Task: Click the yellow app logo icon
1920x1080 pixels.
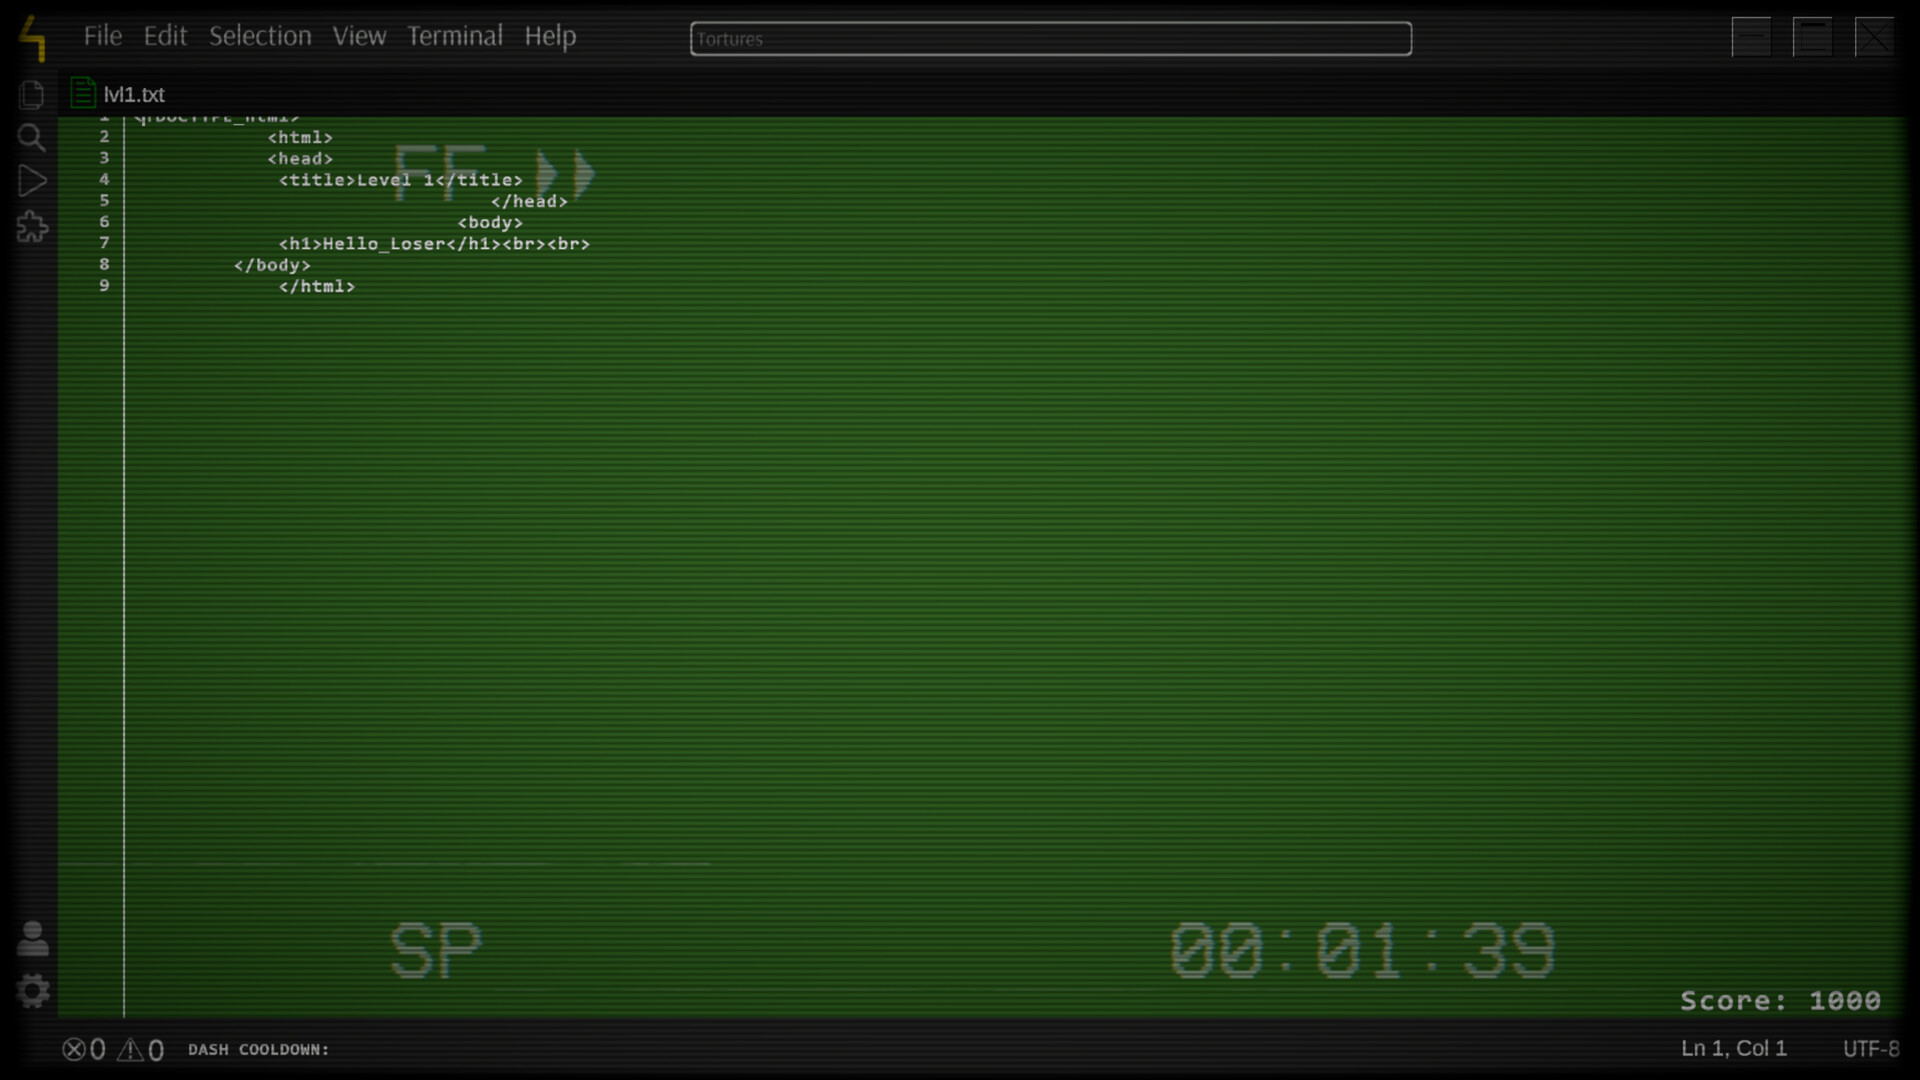Action: click(34, 38)
